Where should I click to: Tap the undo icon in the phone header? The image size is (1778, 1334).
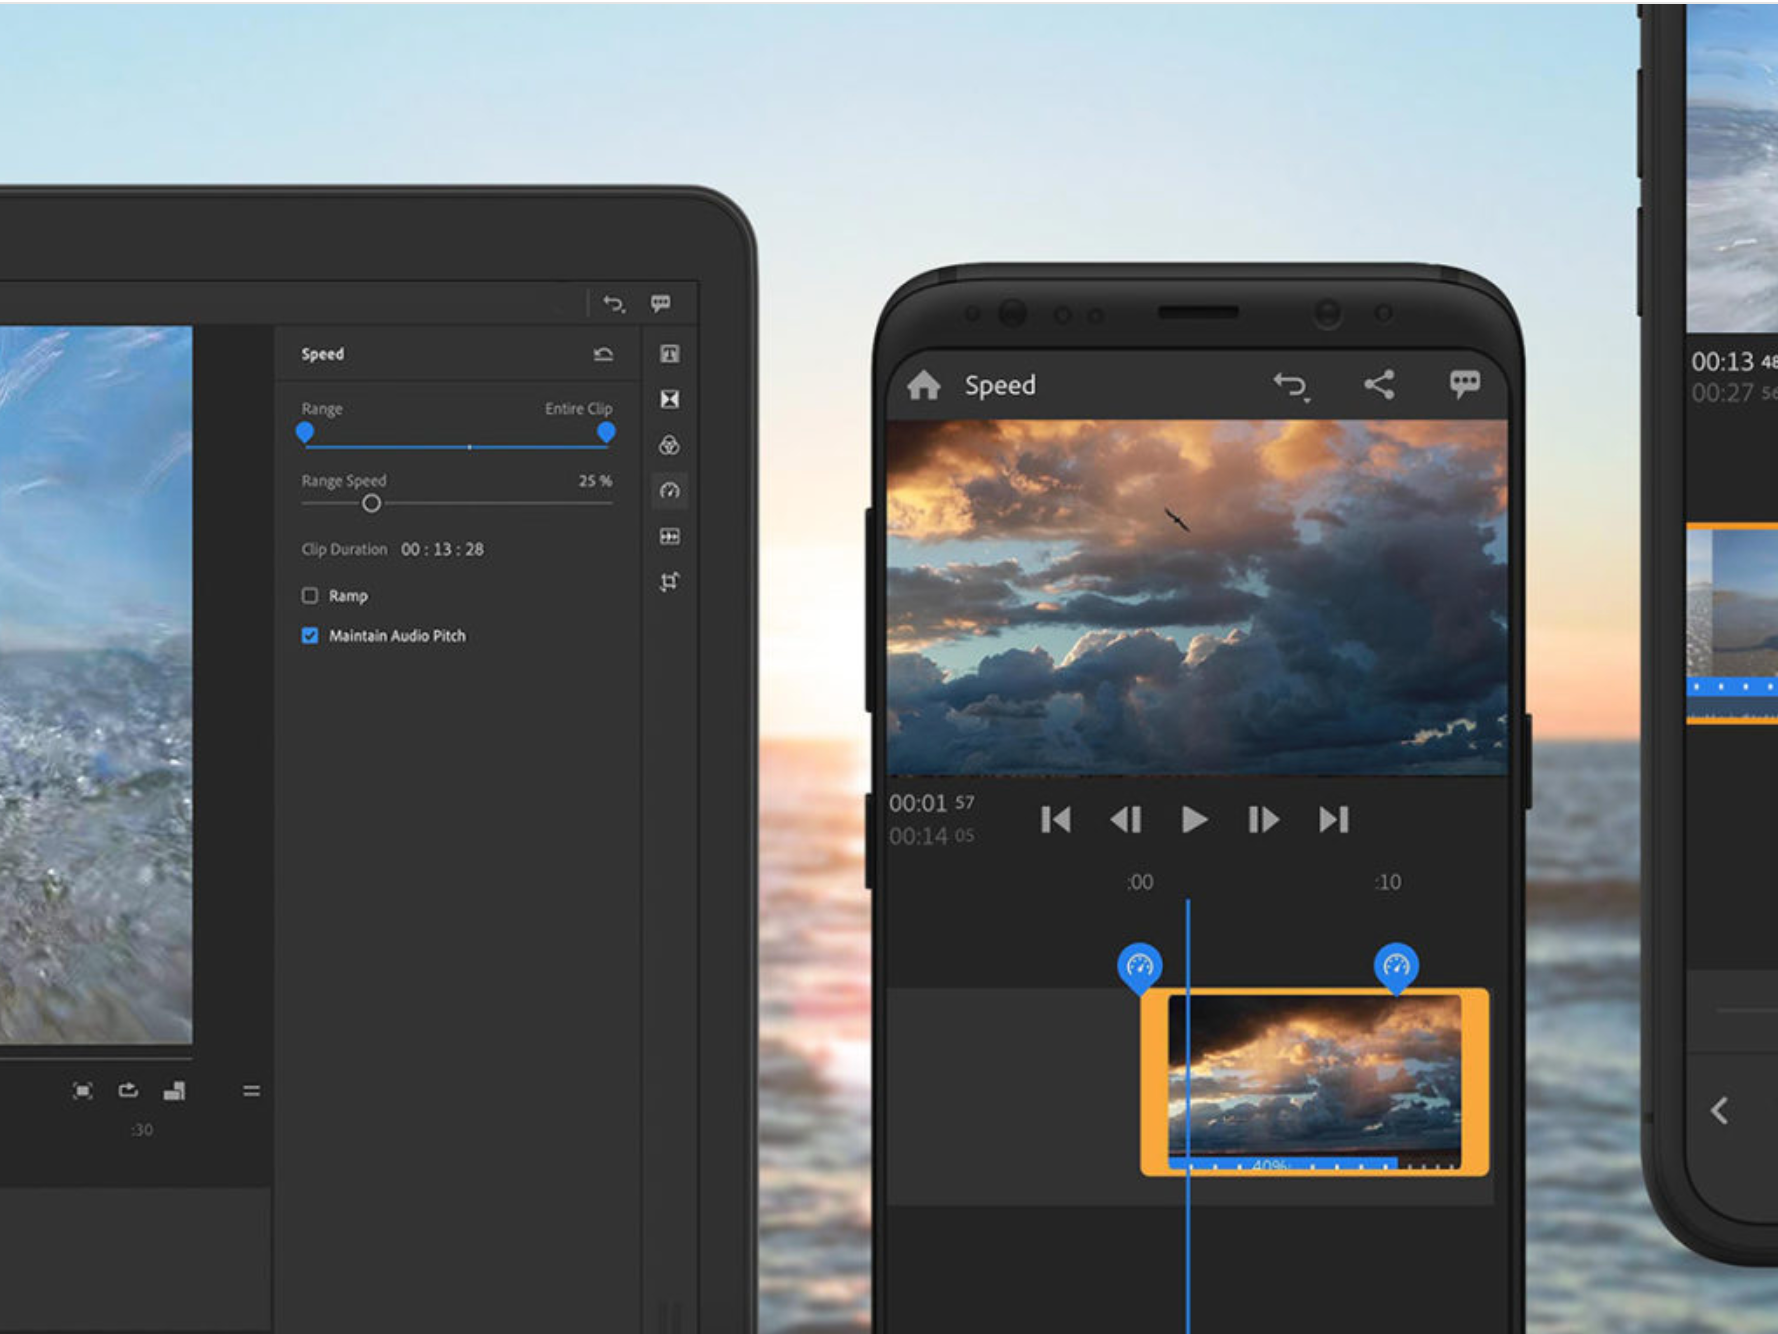(1291, 386)
